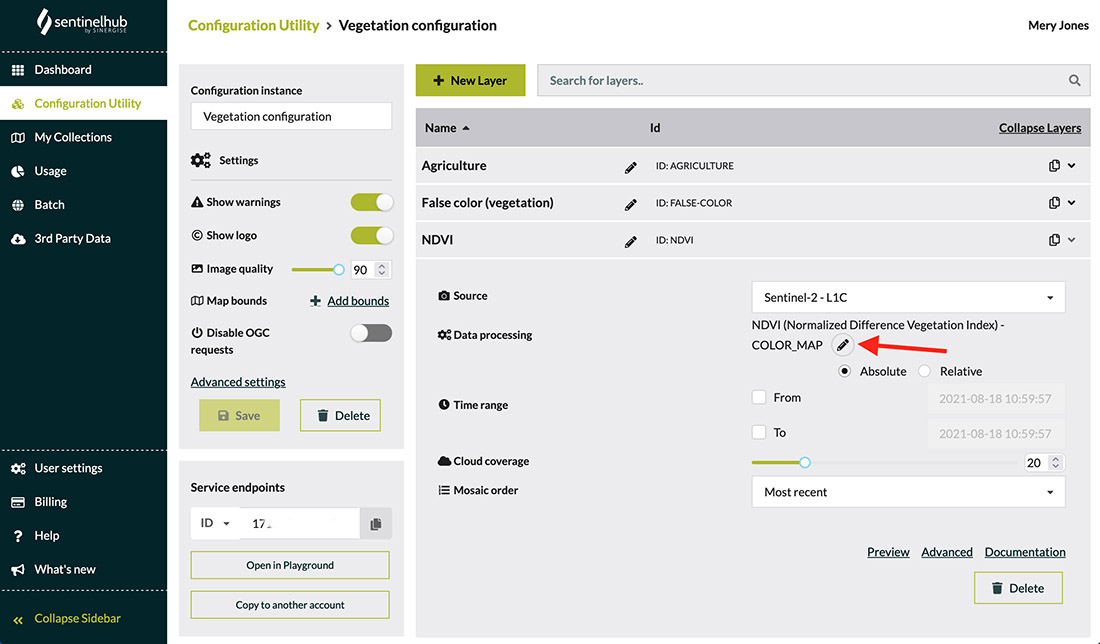
Task: Click the New Layer button
Action: pyautogui.click(x=470, y=80)
